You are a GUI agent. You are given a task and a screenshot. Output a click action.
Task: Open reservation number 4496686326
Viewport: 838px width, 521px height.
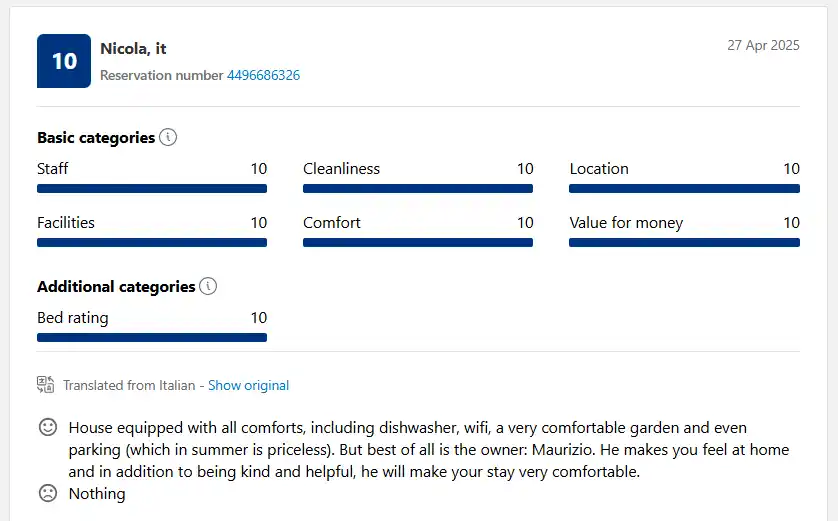(263, 75)
